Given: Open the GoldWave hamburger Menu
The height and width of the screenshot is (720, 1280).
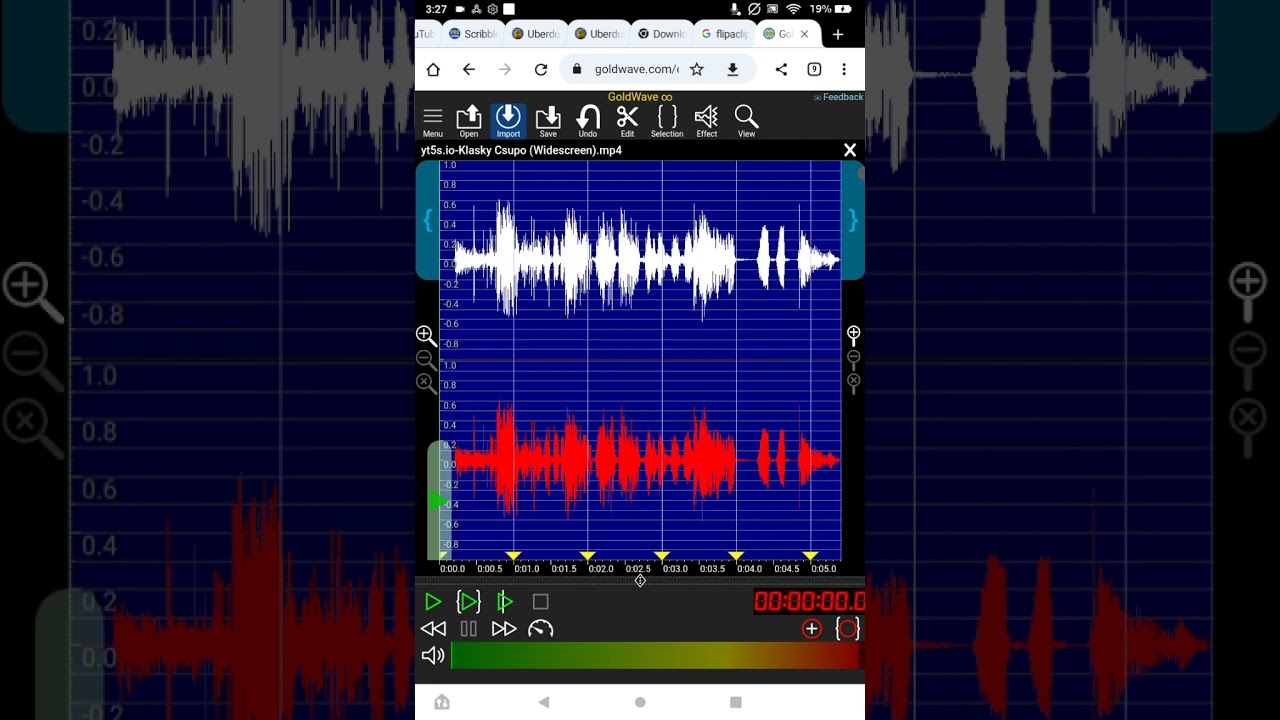Looking at the screenshot, I should (432, 121).
